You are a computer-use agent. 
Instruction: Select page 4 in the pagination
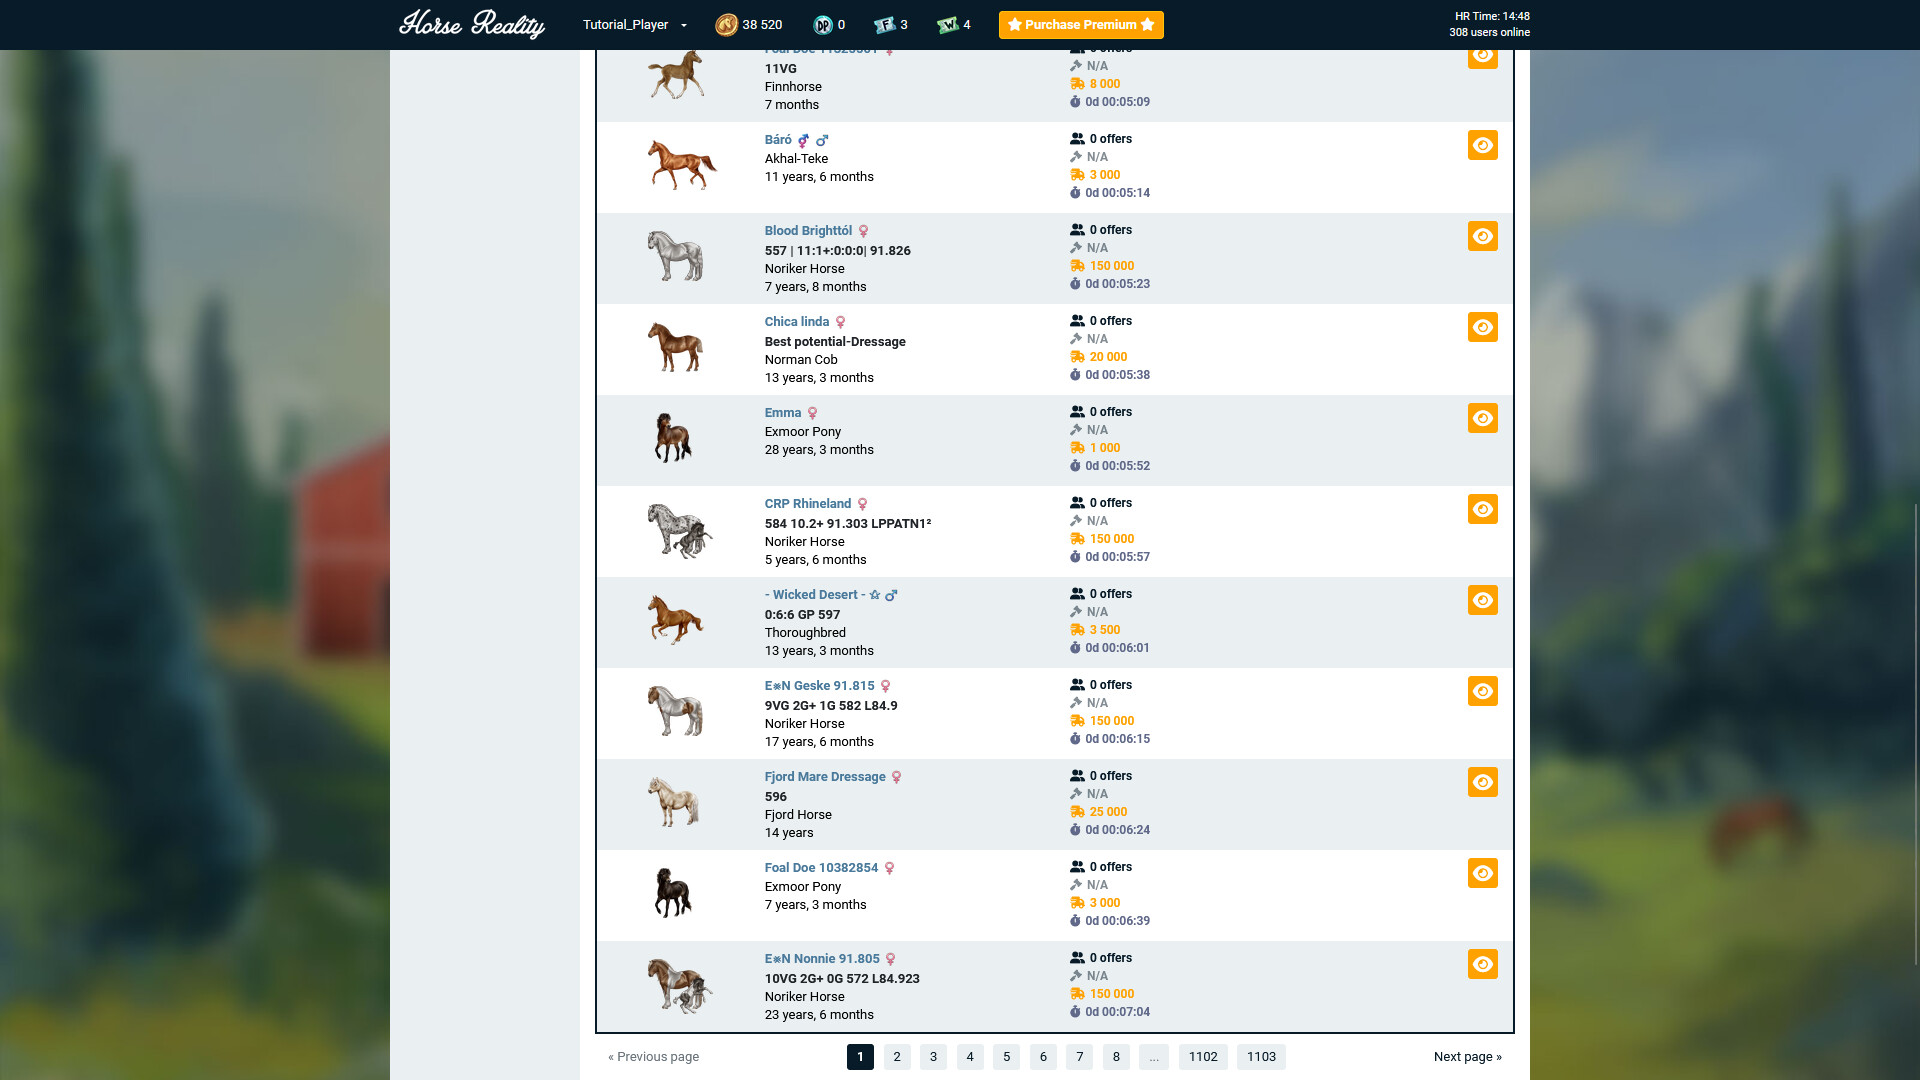[969, 1056]
